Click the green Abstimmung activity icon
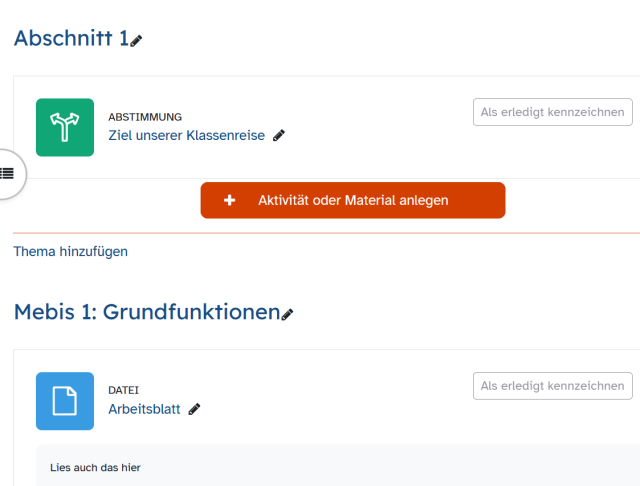The height and width of the screenshot is (486, 640). [65, 127]
